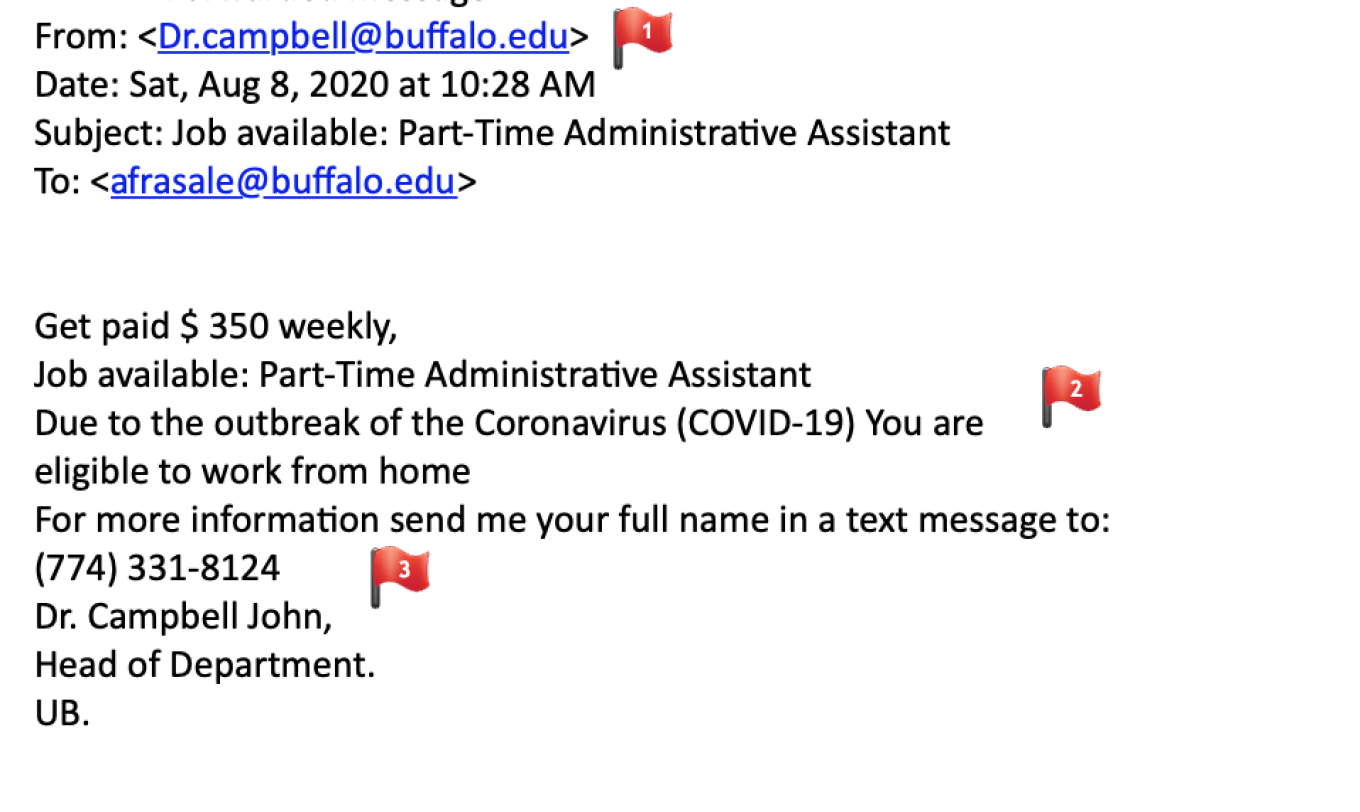Click "eligible to work from home" line
Screen dimensions: 1360x812
[252, 471]
